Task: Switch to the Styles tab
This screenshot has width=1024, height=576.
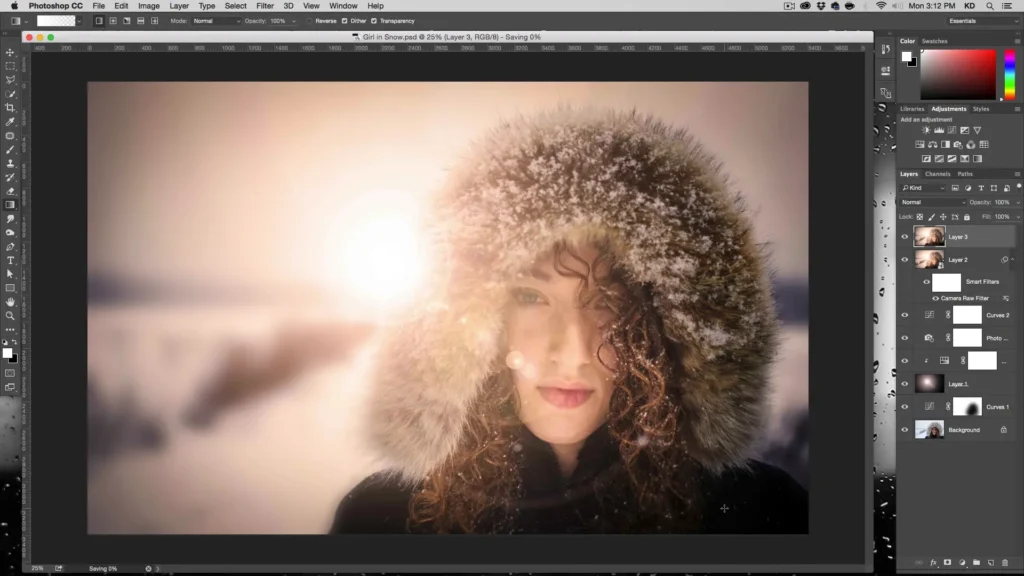Action: click(x=981, y=109)
